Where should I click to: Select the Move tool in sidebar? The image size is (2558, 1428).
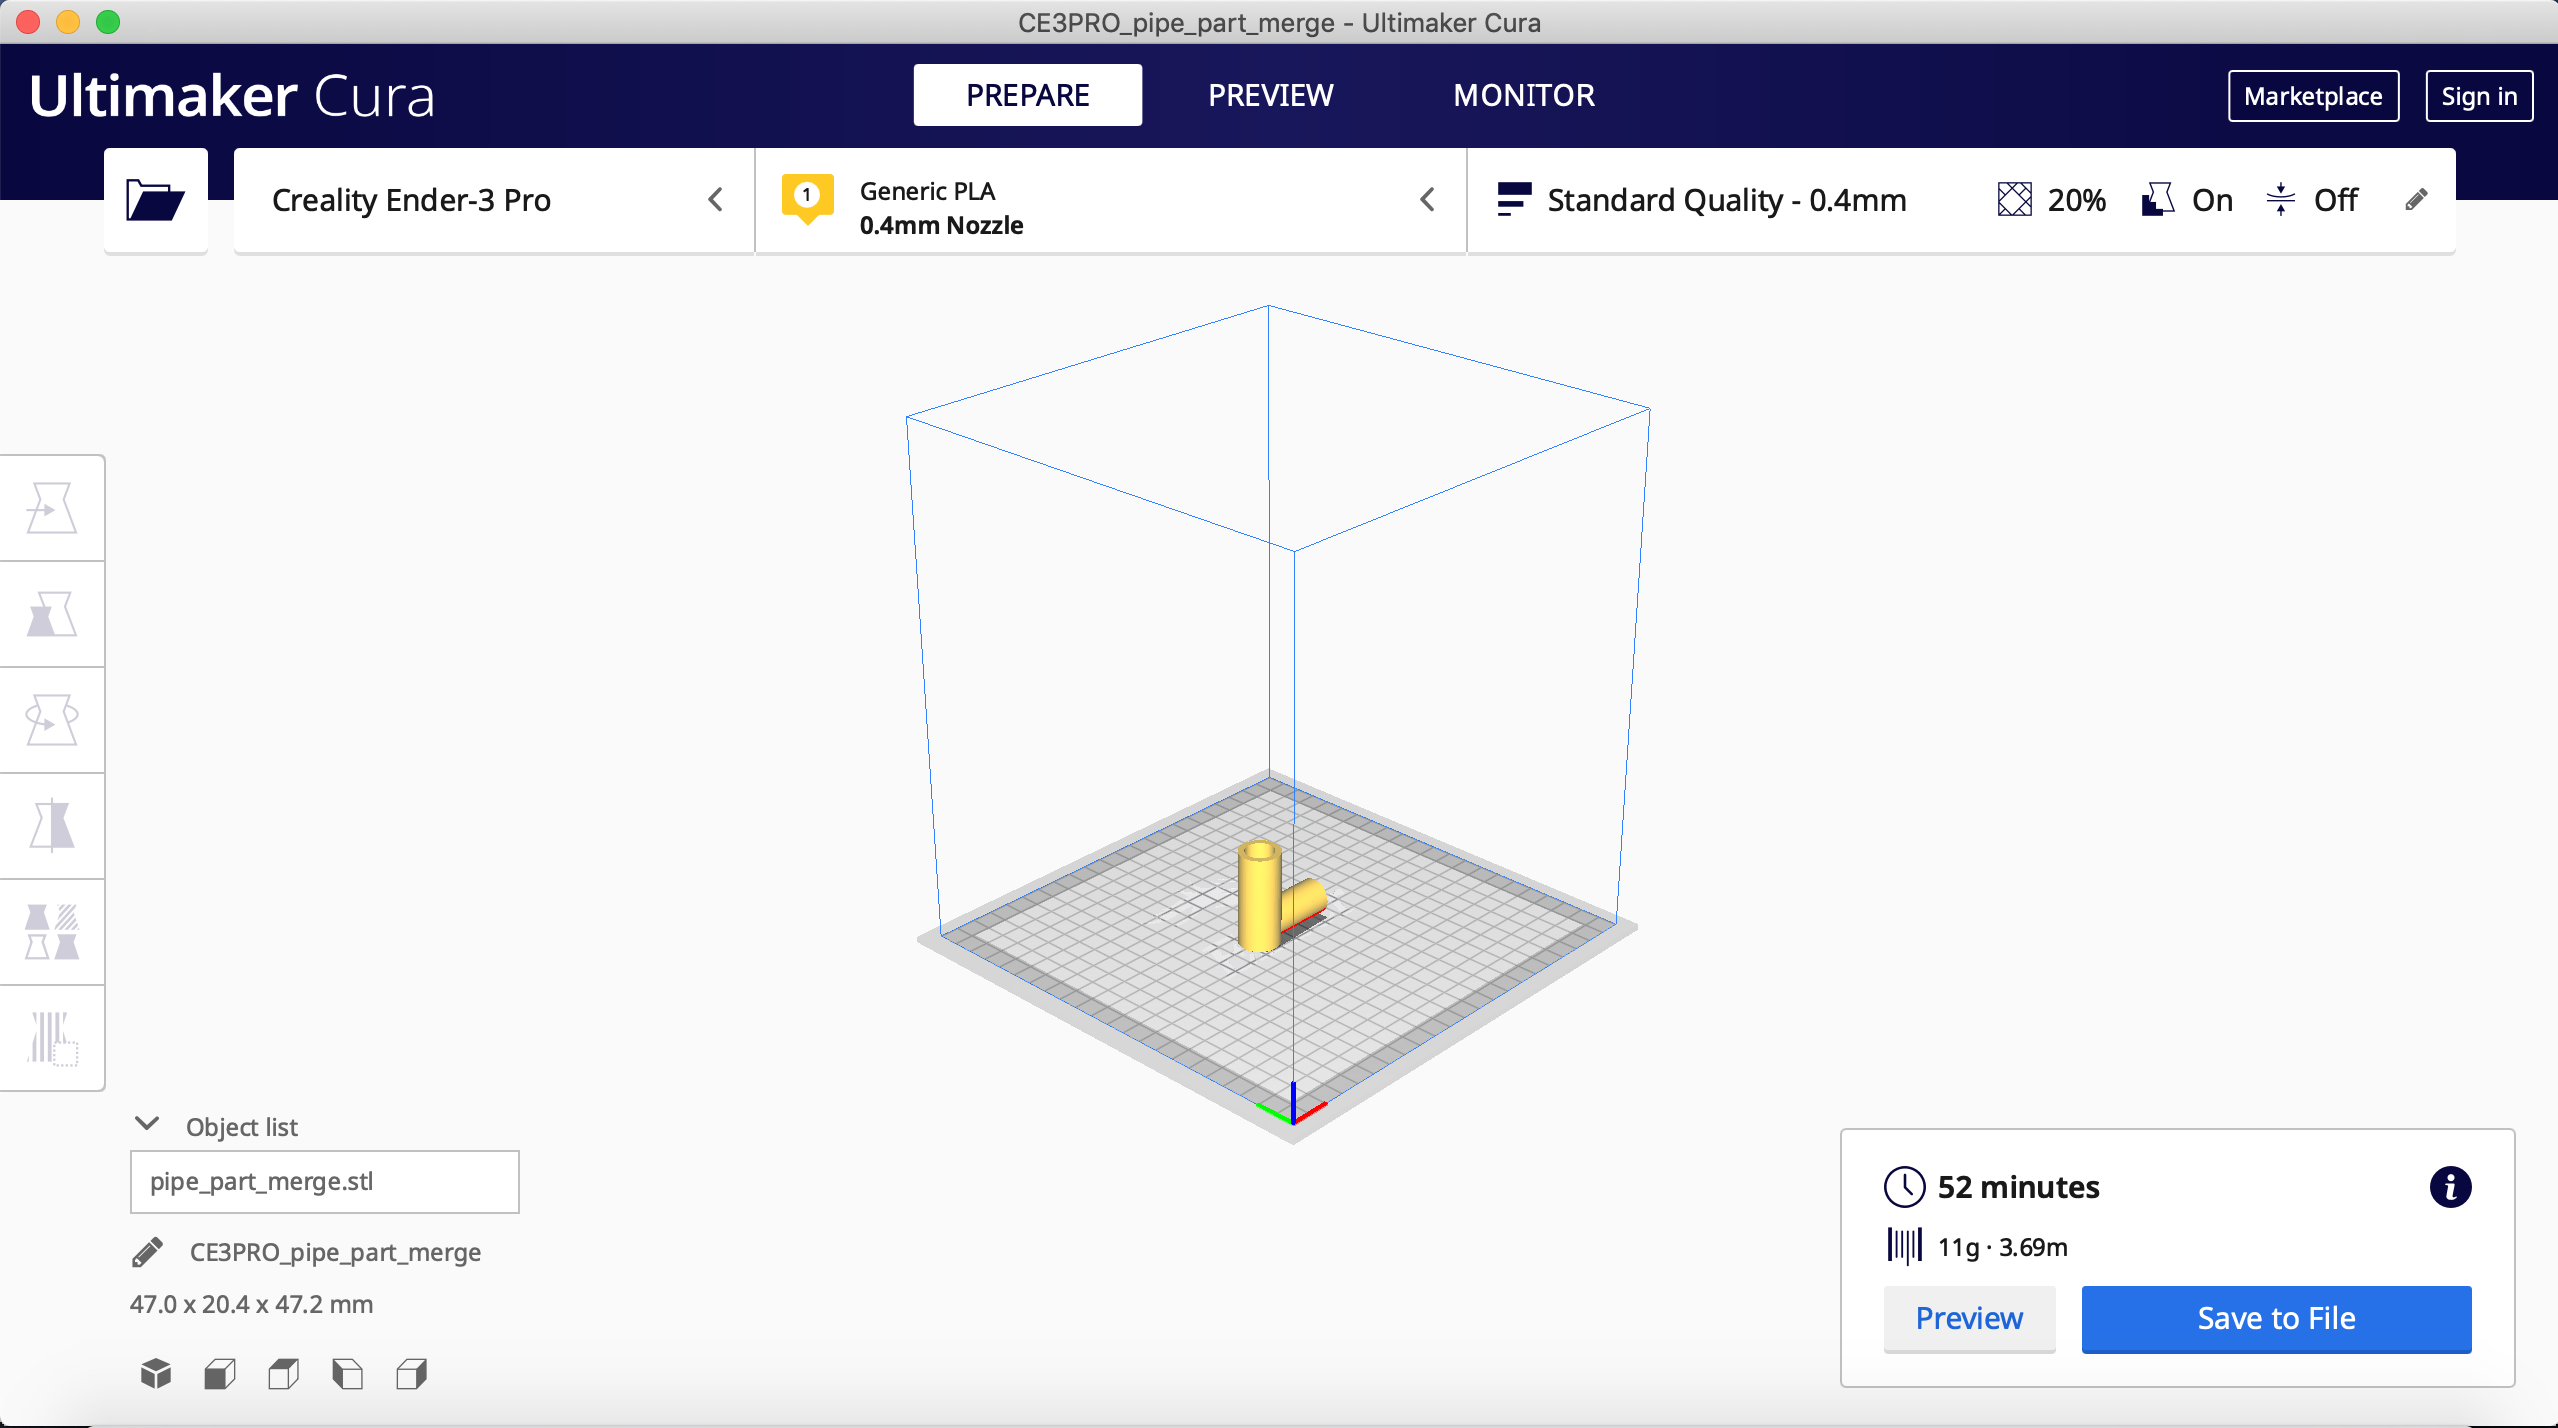click(51, 508)
